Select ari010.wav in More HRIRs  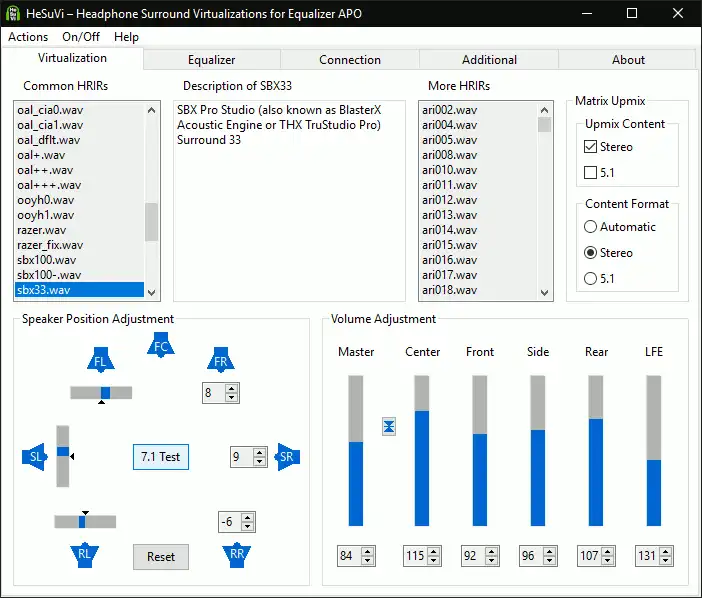[x=479, y=170]
